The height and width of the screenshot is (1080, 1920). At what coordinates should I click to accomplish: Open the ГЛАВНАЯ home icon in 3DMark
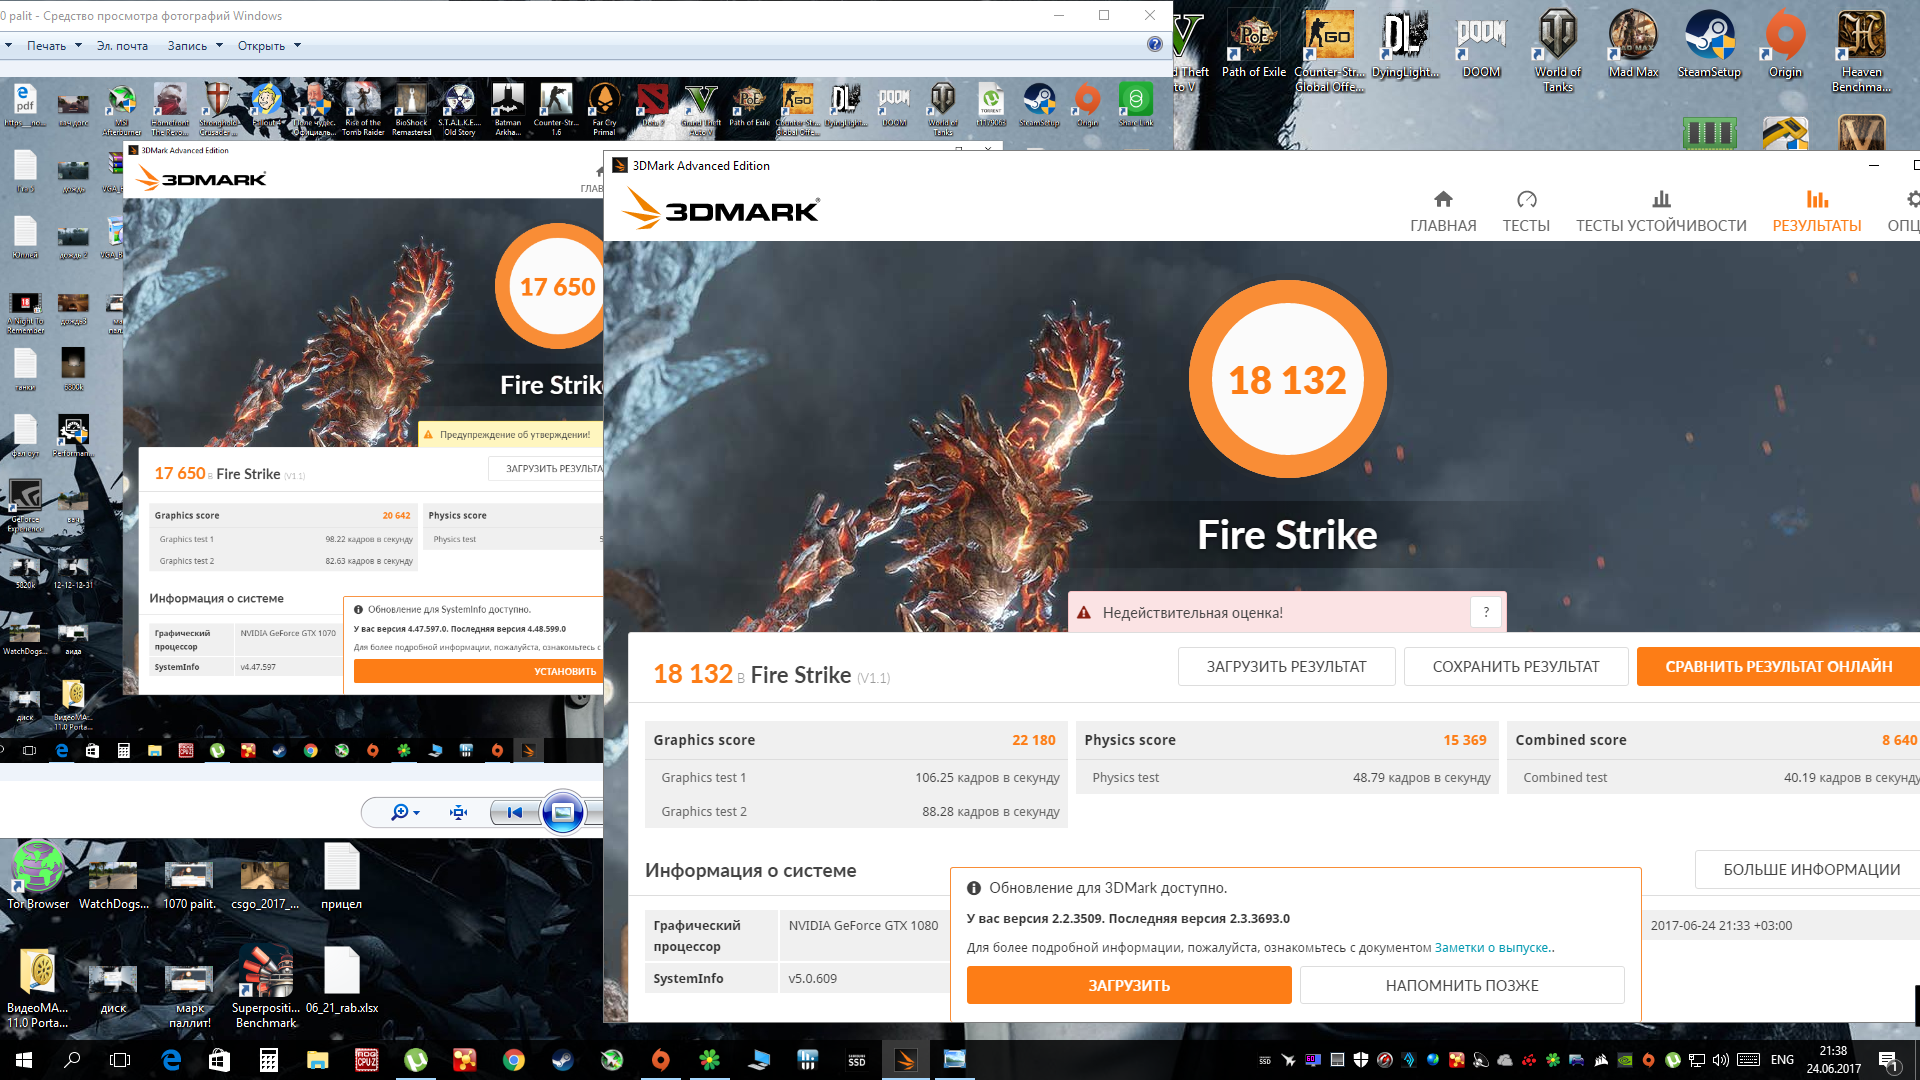point(1442,199)
